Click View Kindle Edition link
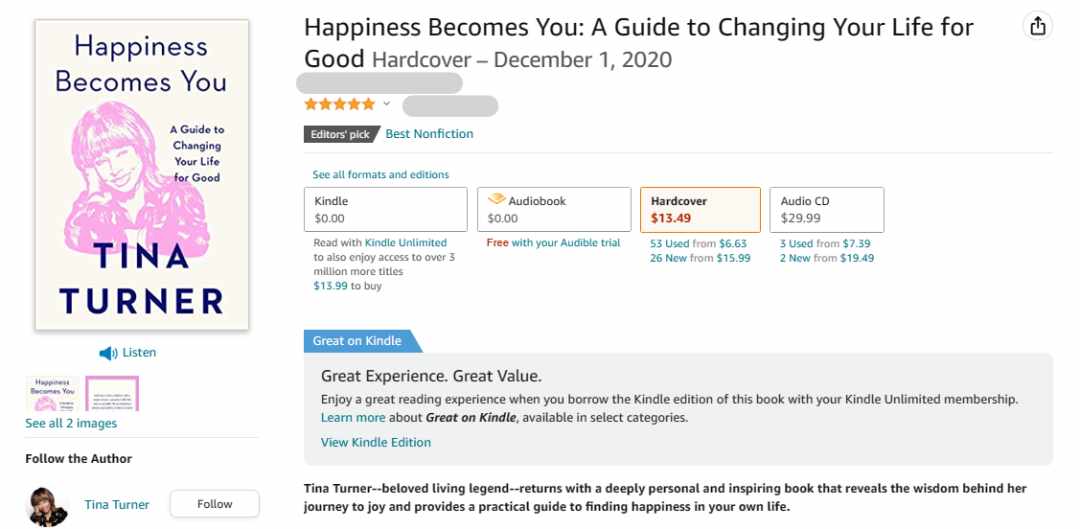1080x529 pixels. 376,442
